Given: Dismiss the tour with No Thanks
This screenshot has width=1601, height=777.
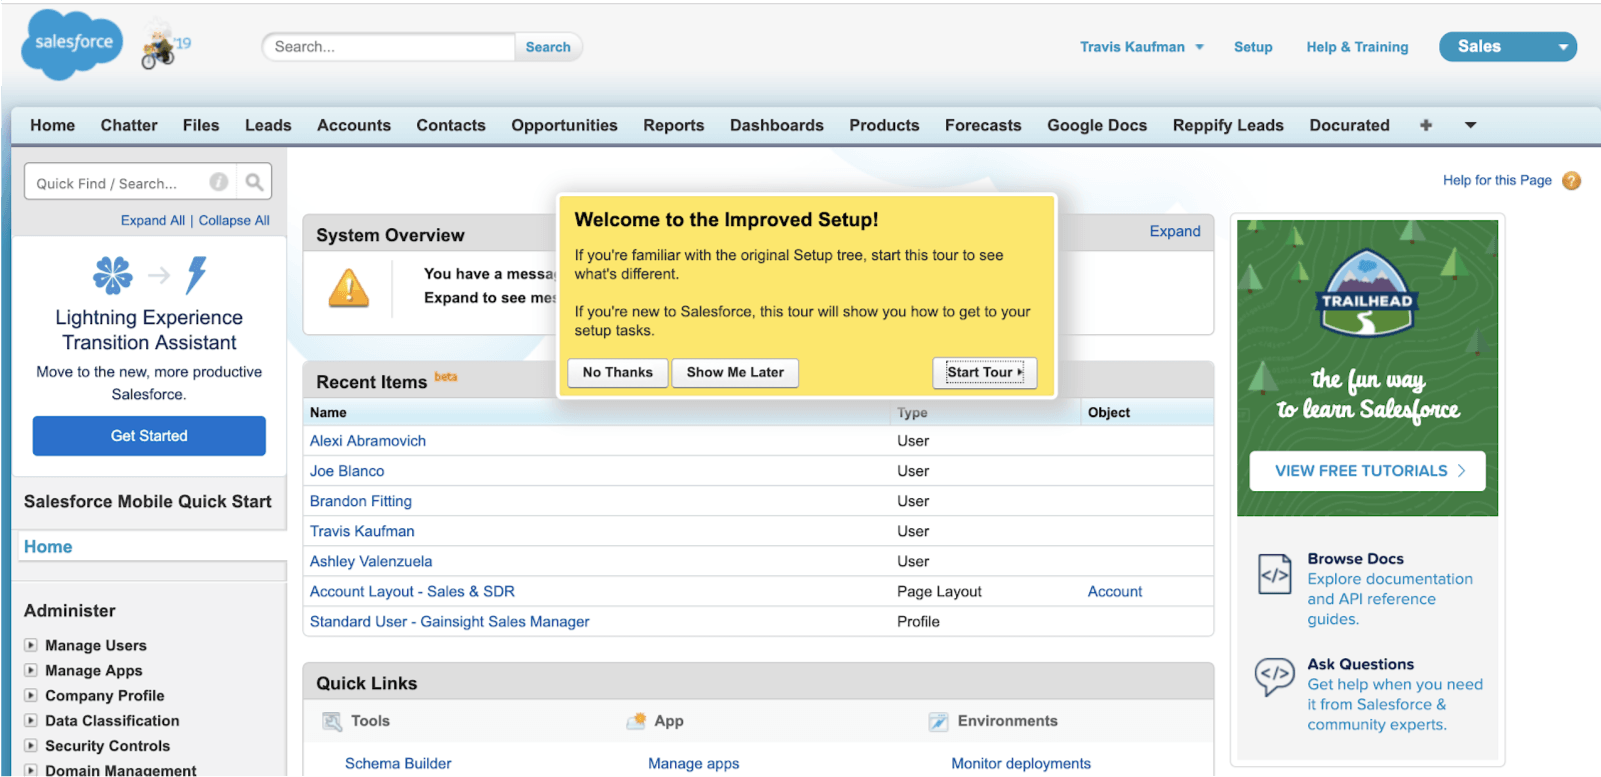Looking at the screenshot, I should click(617, 372).
